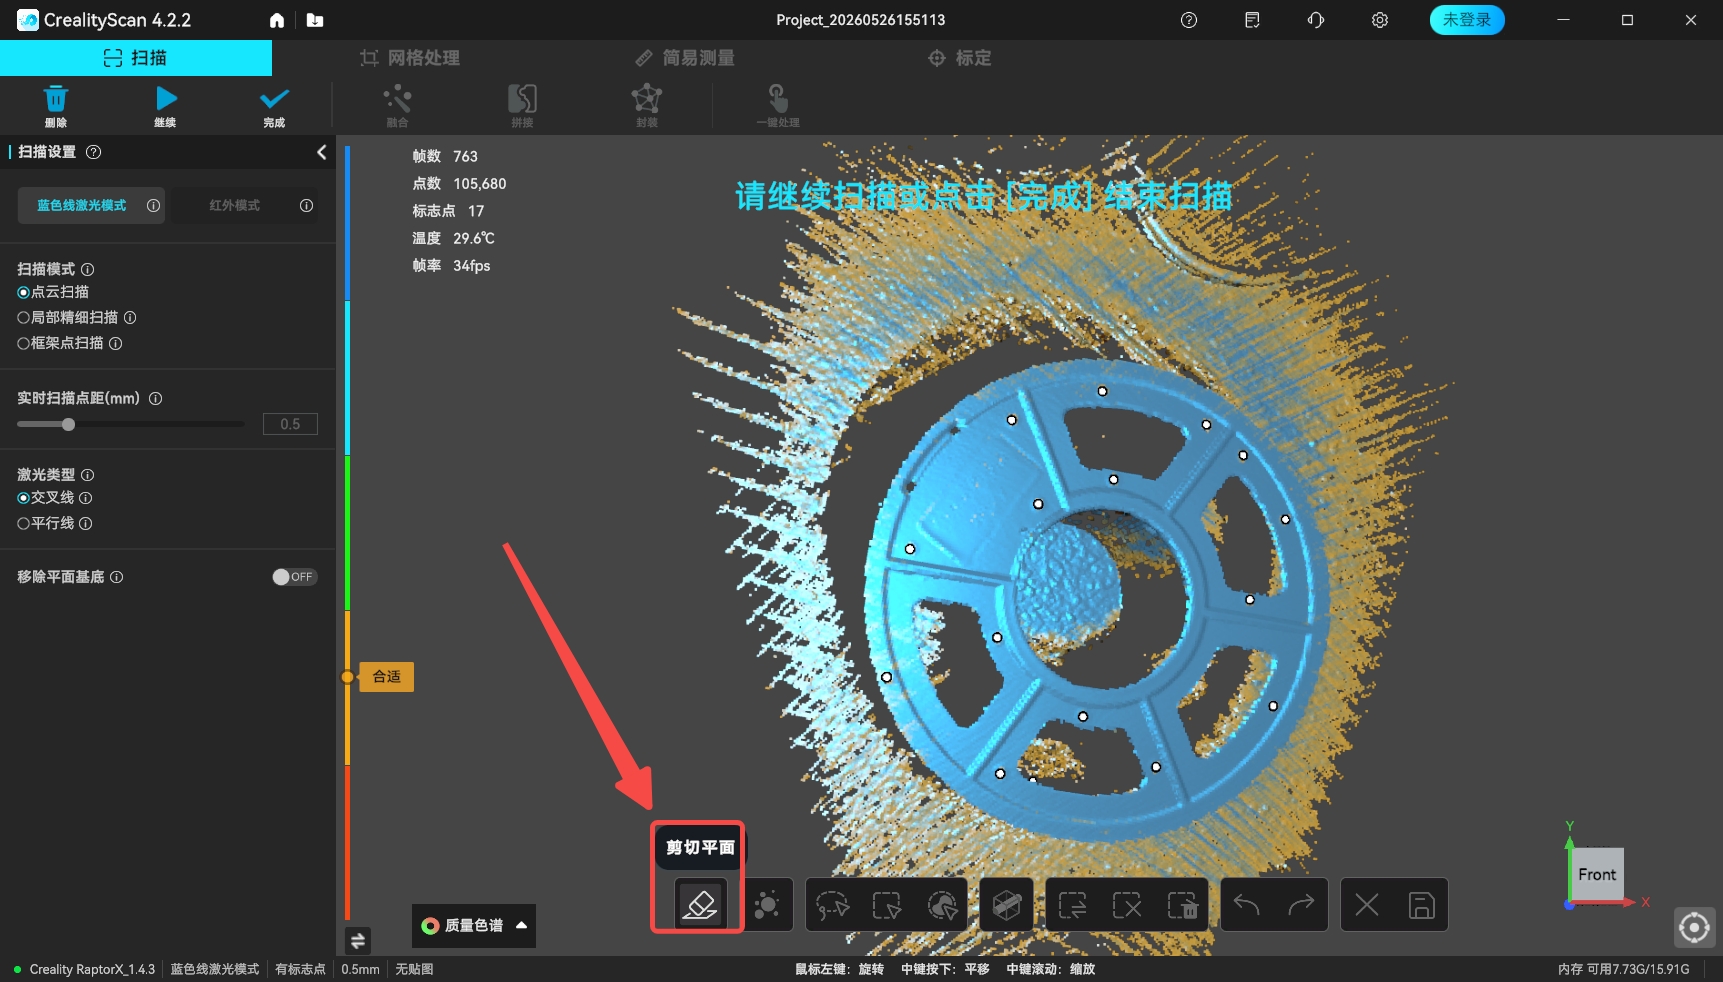The height and width of the screenshot is (982, 1723).
Task: Go to the home icon in title bar
Action: click(x=277, y=20)
